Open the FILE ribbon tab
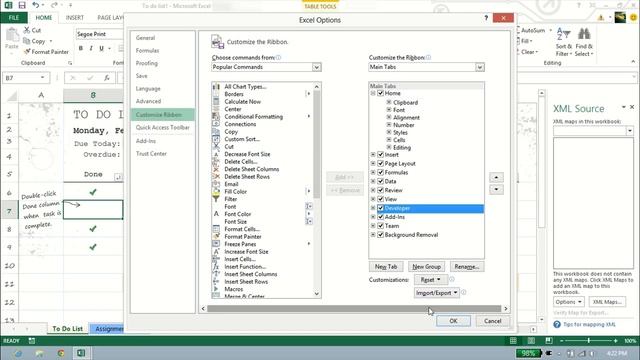640x360 pixels. pos(14,18)
